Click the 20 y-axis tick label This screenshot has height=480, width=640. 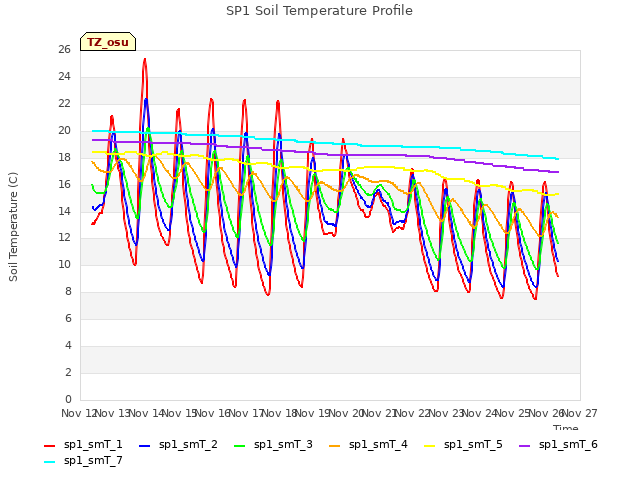[64, 131]
